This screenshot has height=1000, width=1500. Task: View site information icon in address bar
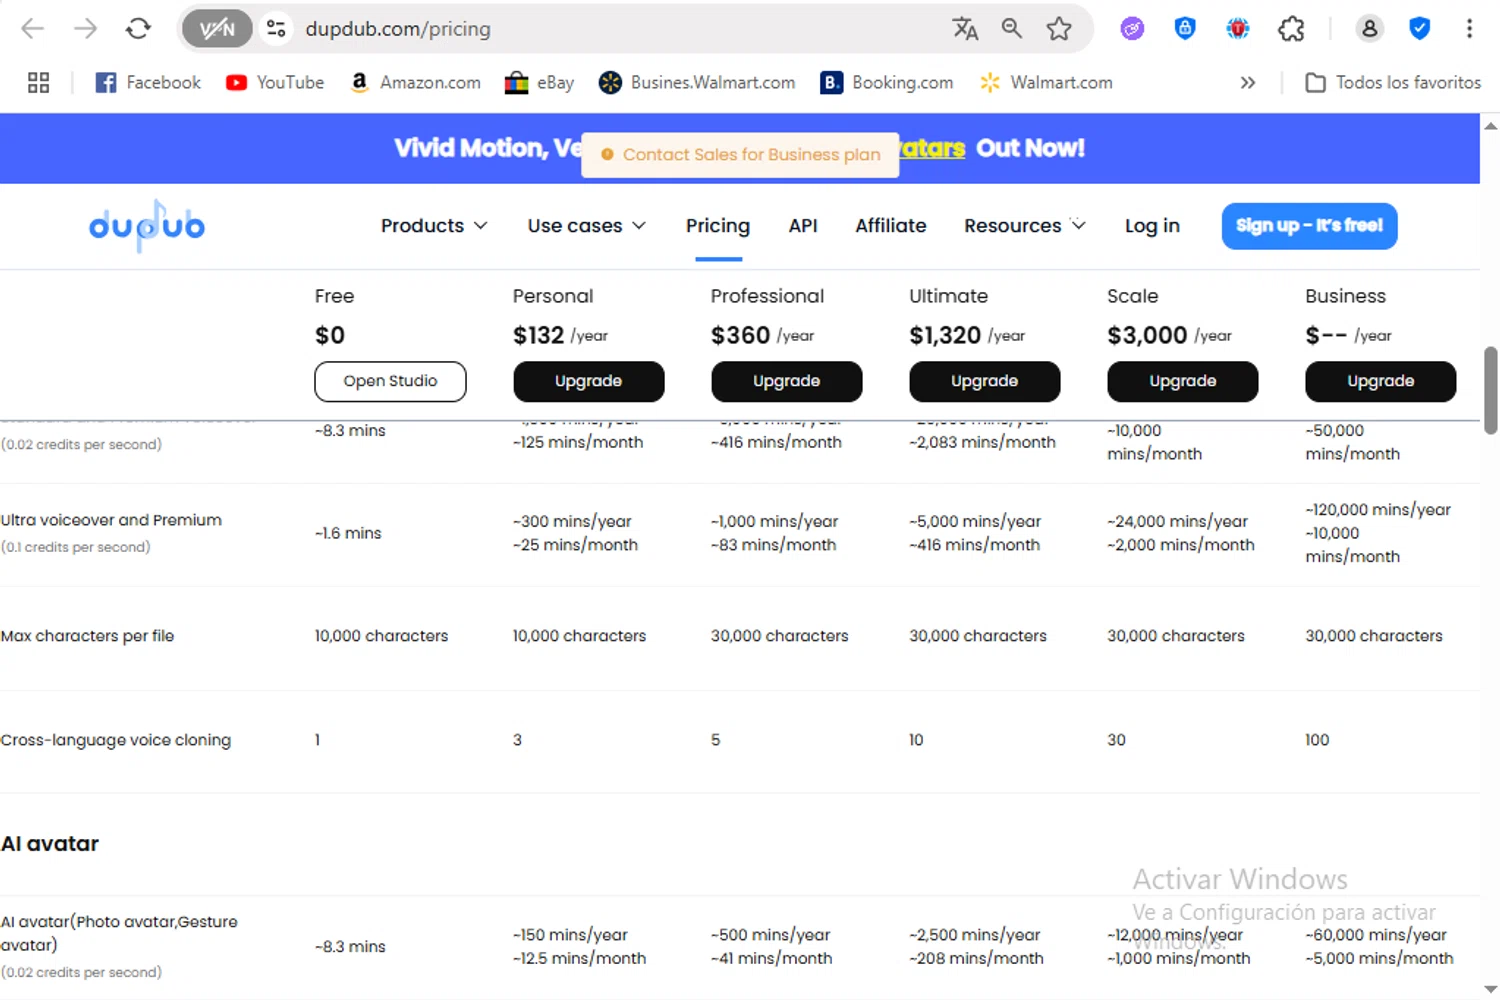[x=277, y=29]
